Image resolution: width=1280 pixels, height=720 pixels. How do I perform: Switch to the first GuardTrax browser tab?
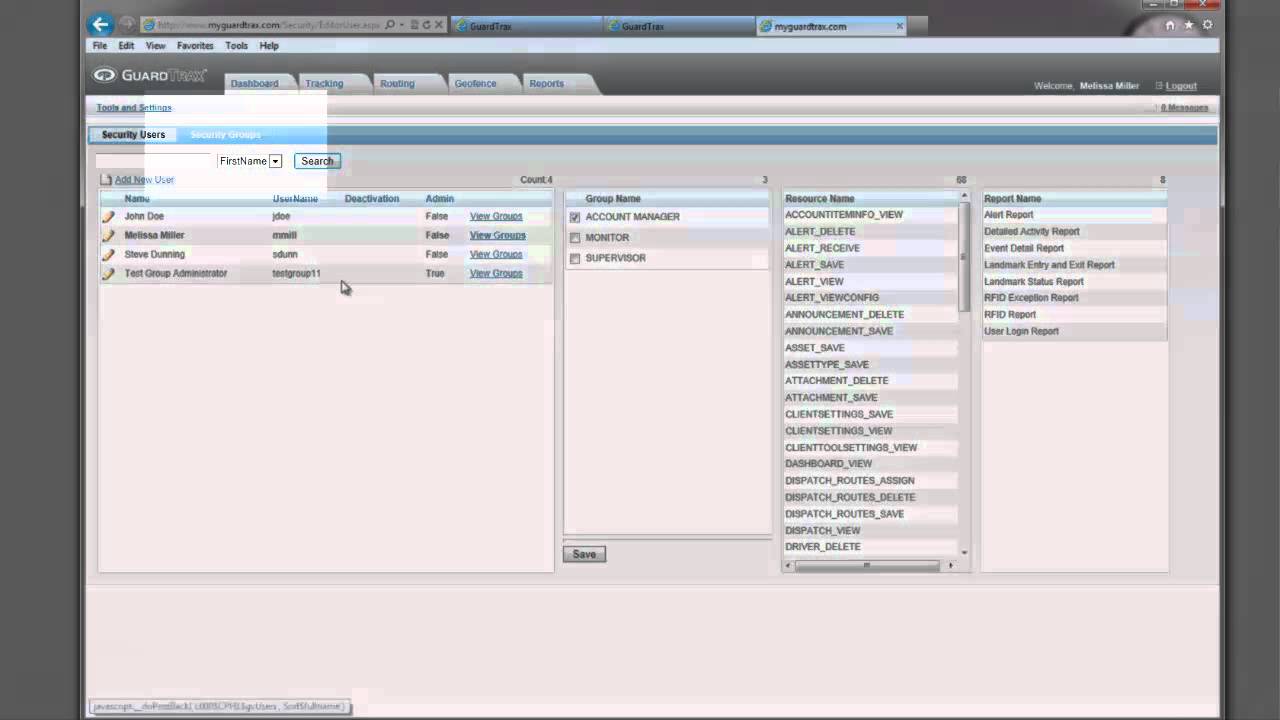click(526, 26)
